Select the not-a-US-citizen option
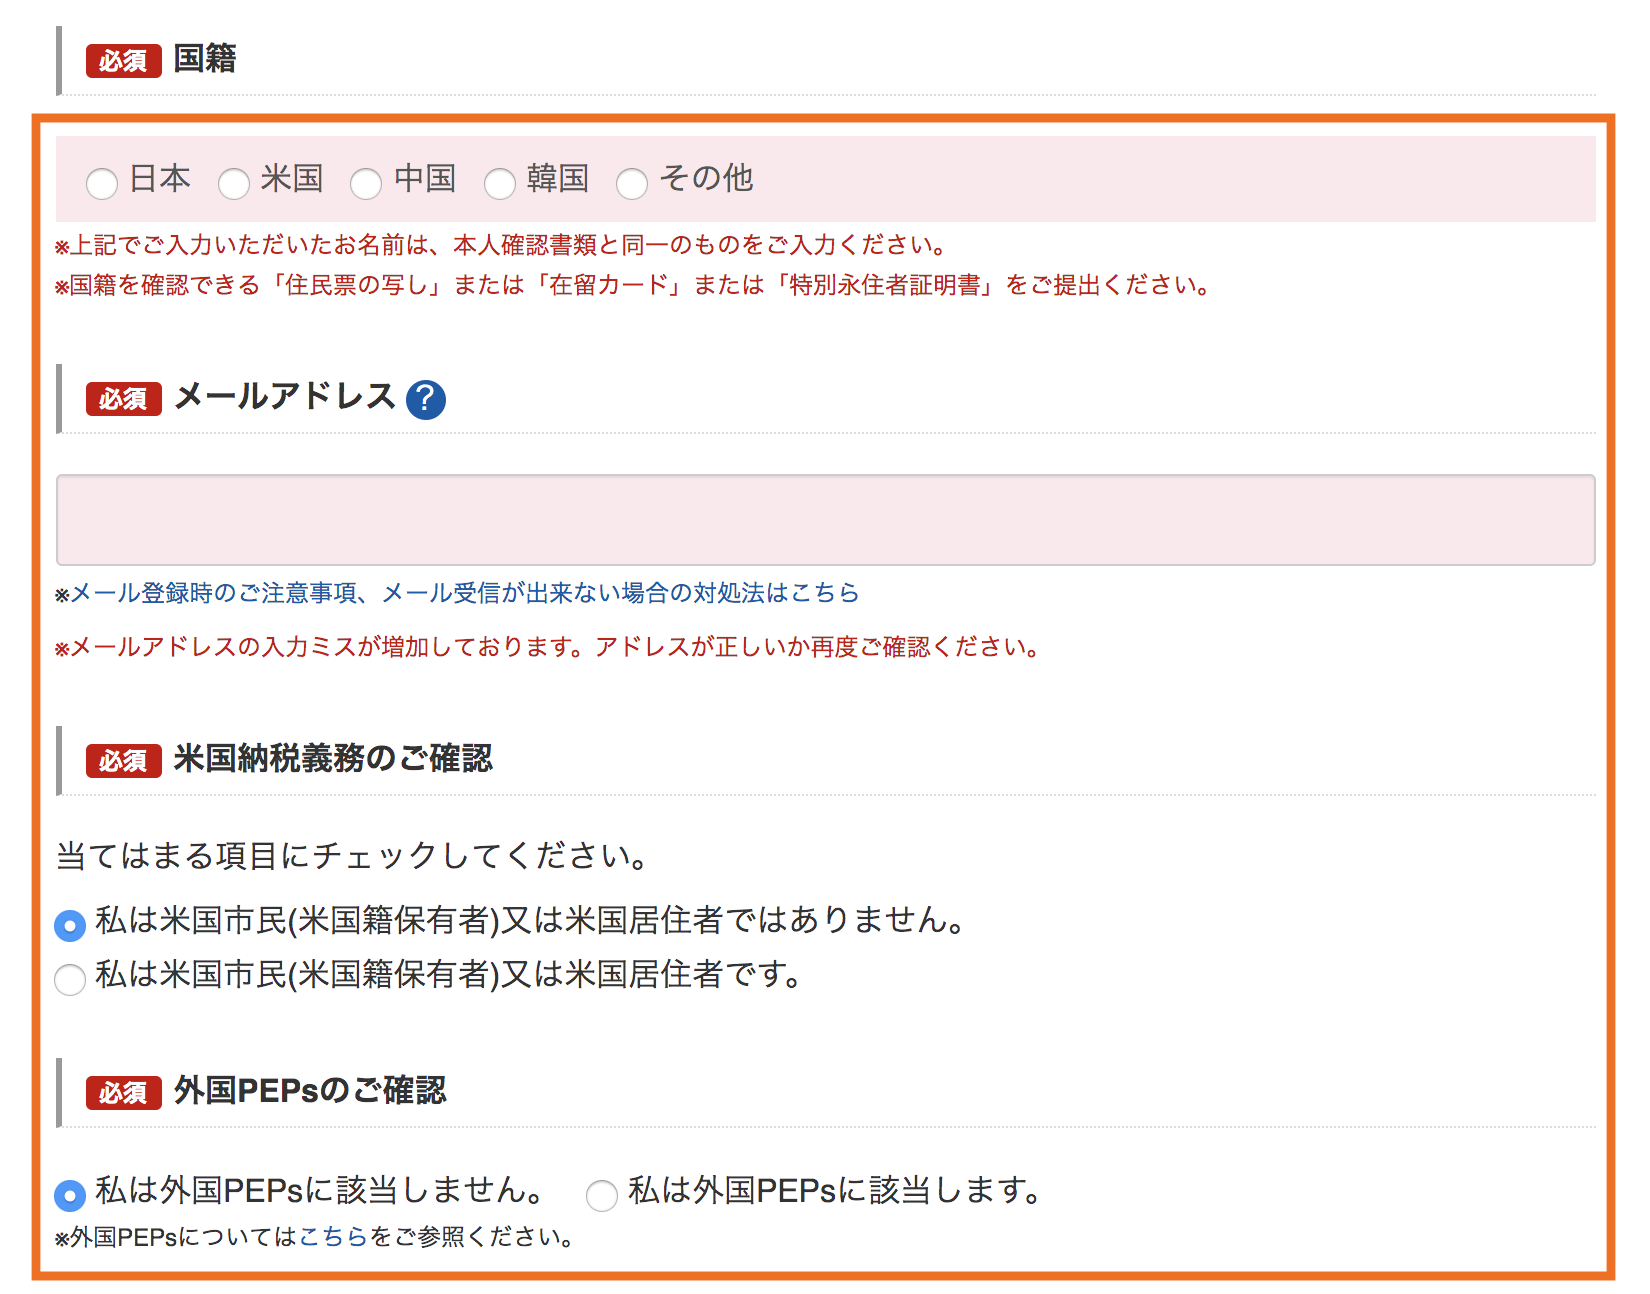The image size is (1650, 1294). click(68, 926)
